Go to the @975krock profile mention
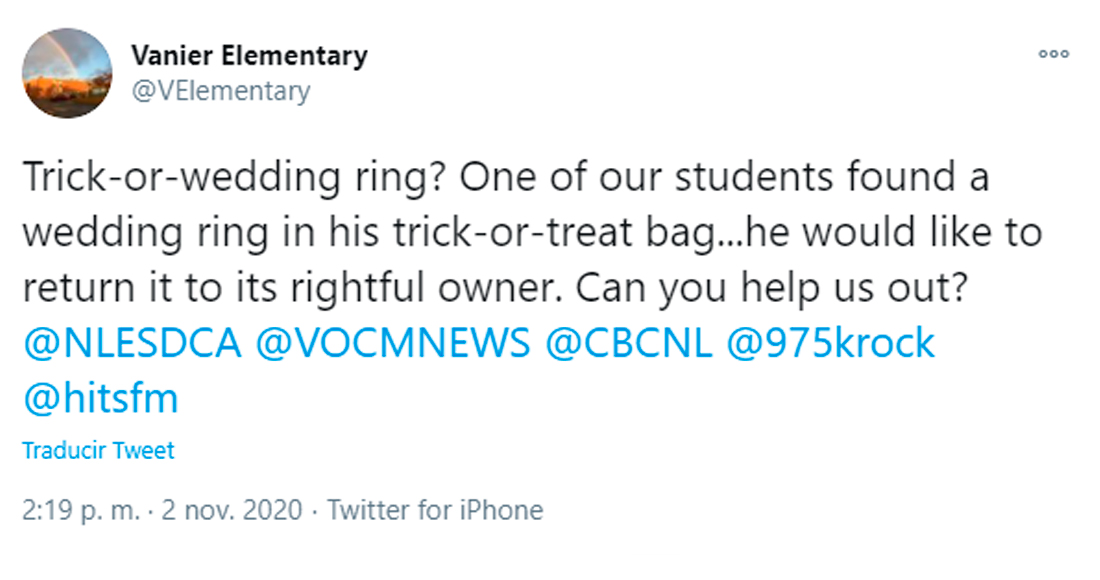Screen dimensions: 1100x580 [832, 343]
